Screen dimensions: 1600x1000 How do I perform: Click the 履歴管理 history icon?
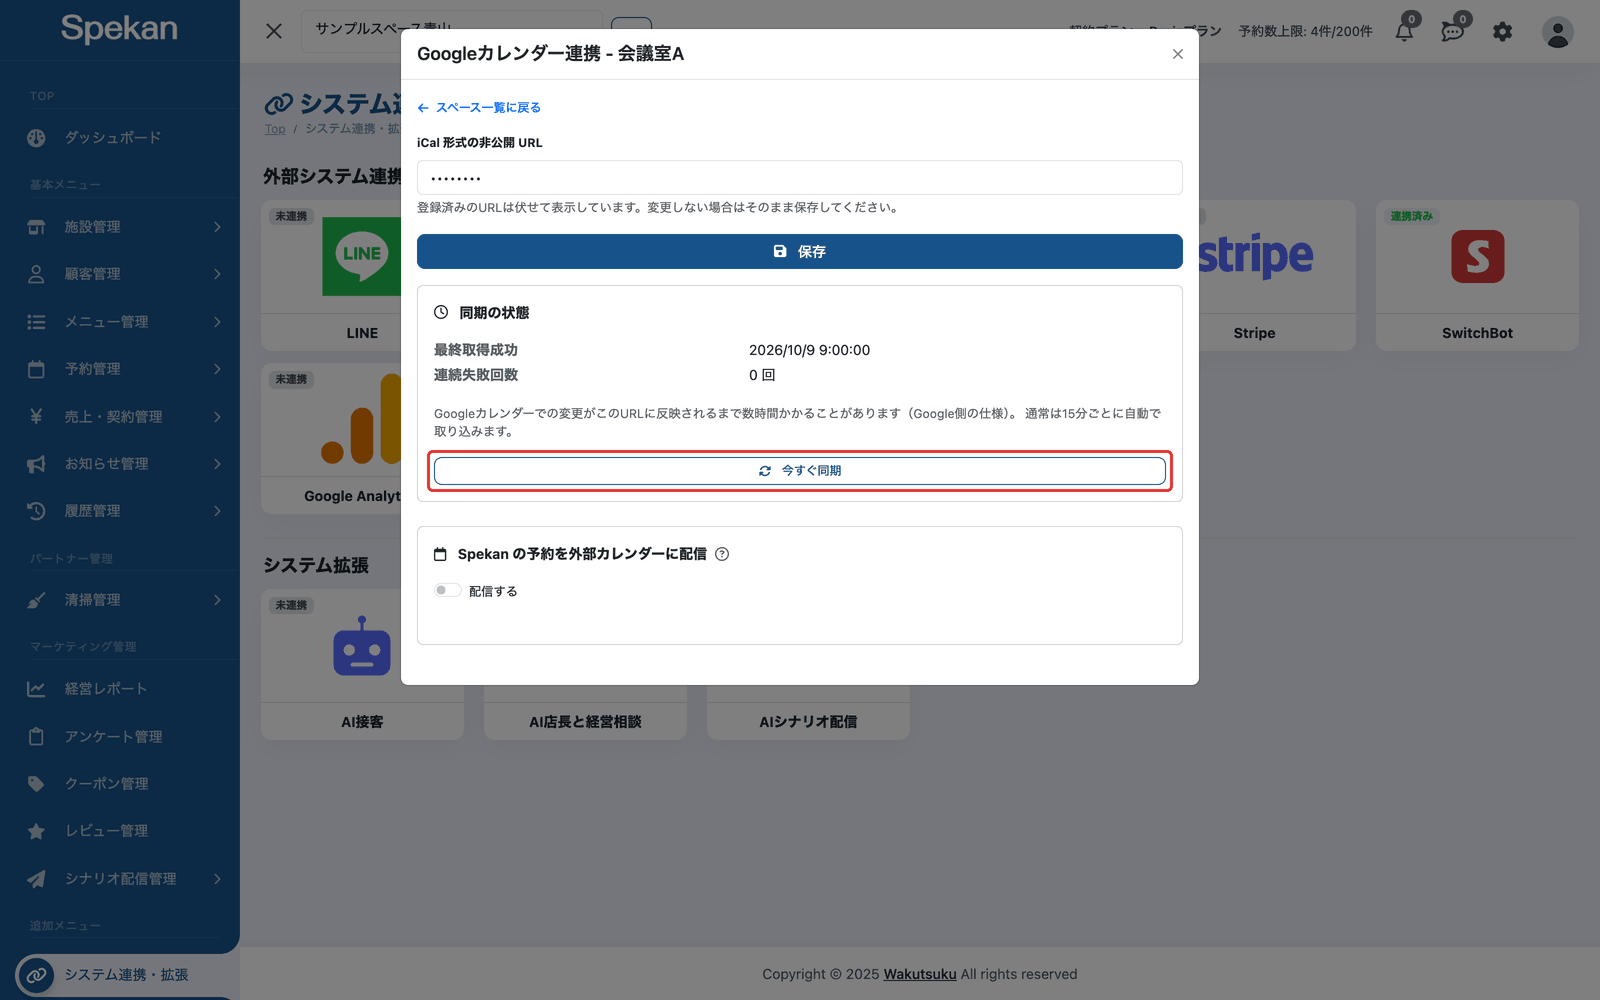[36, 511]
